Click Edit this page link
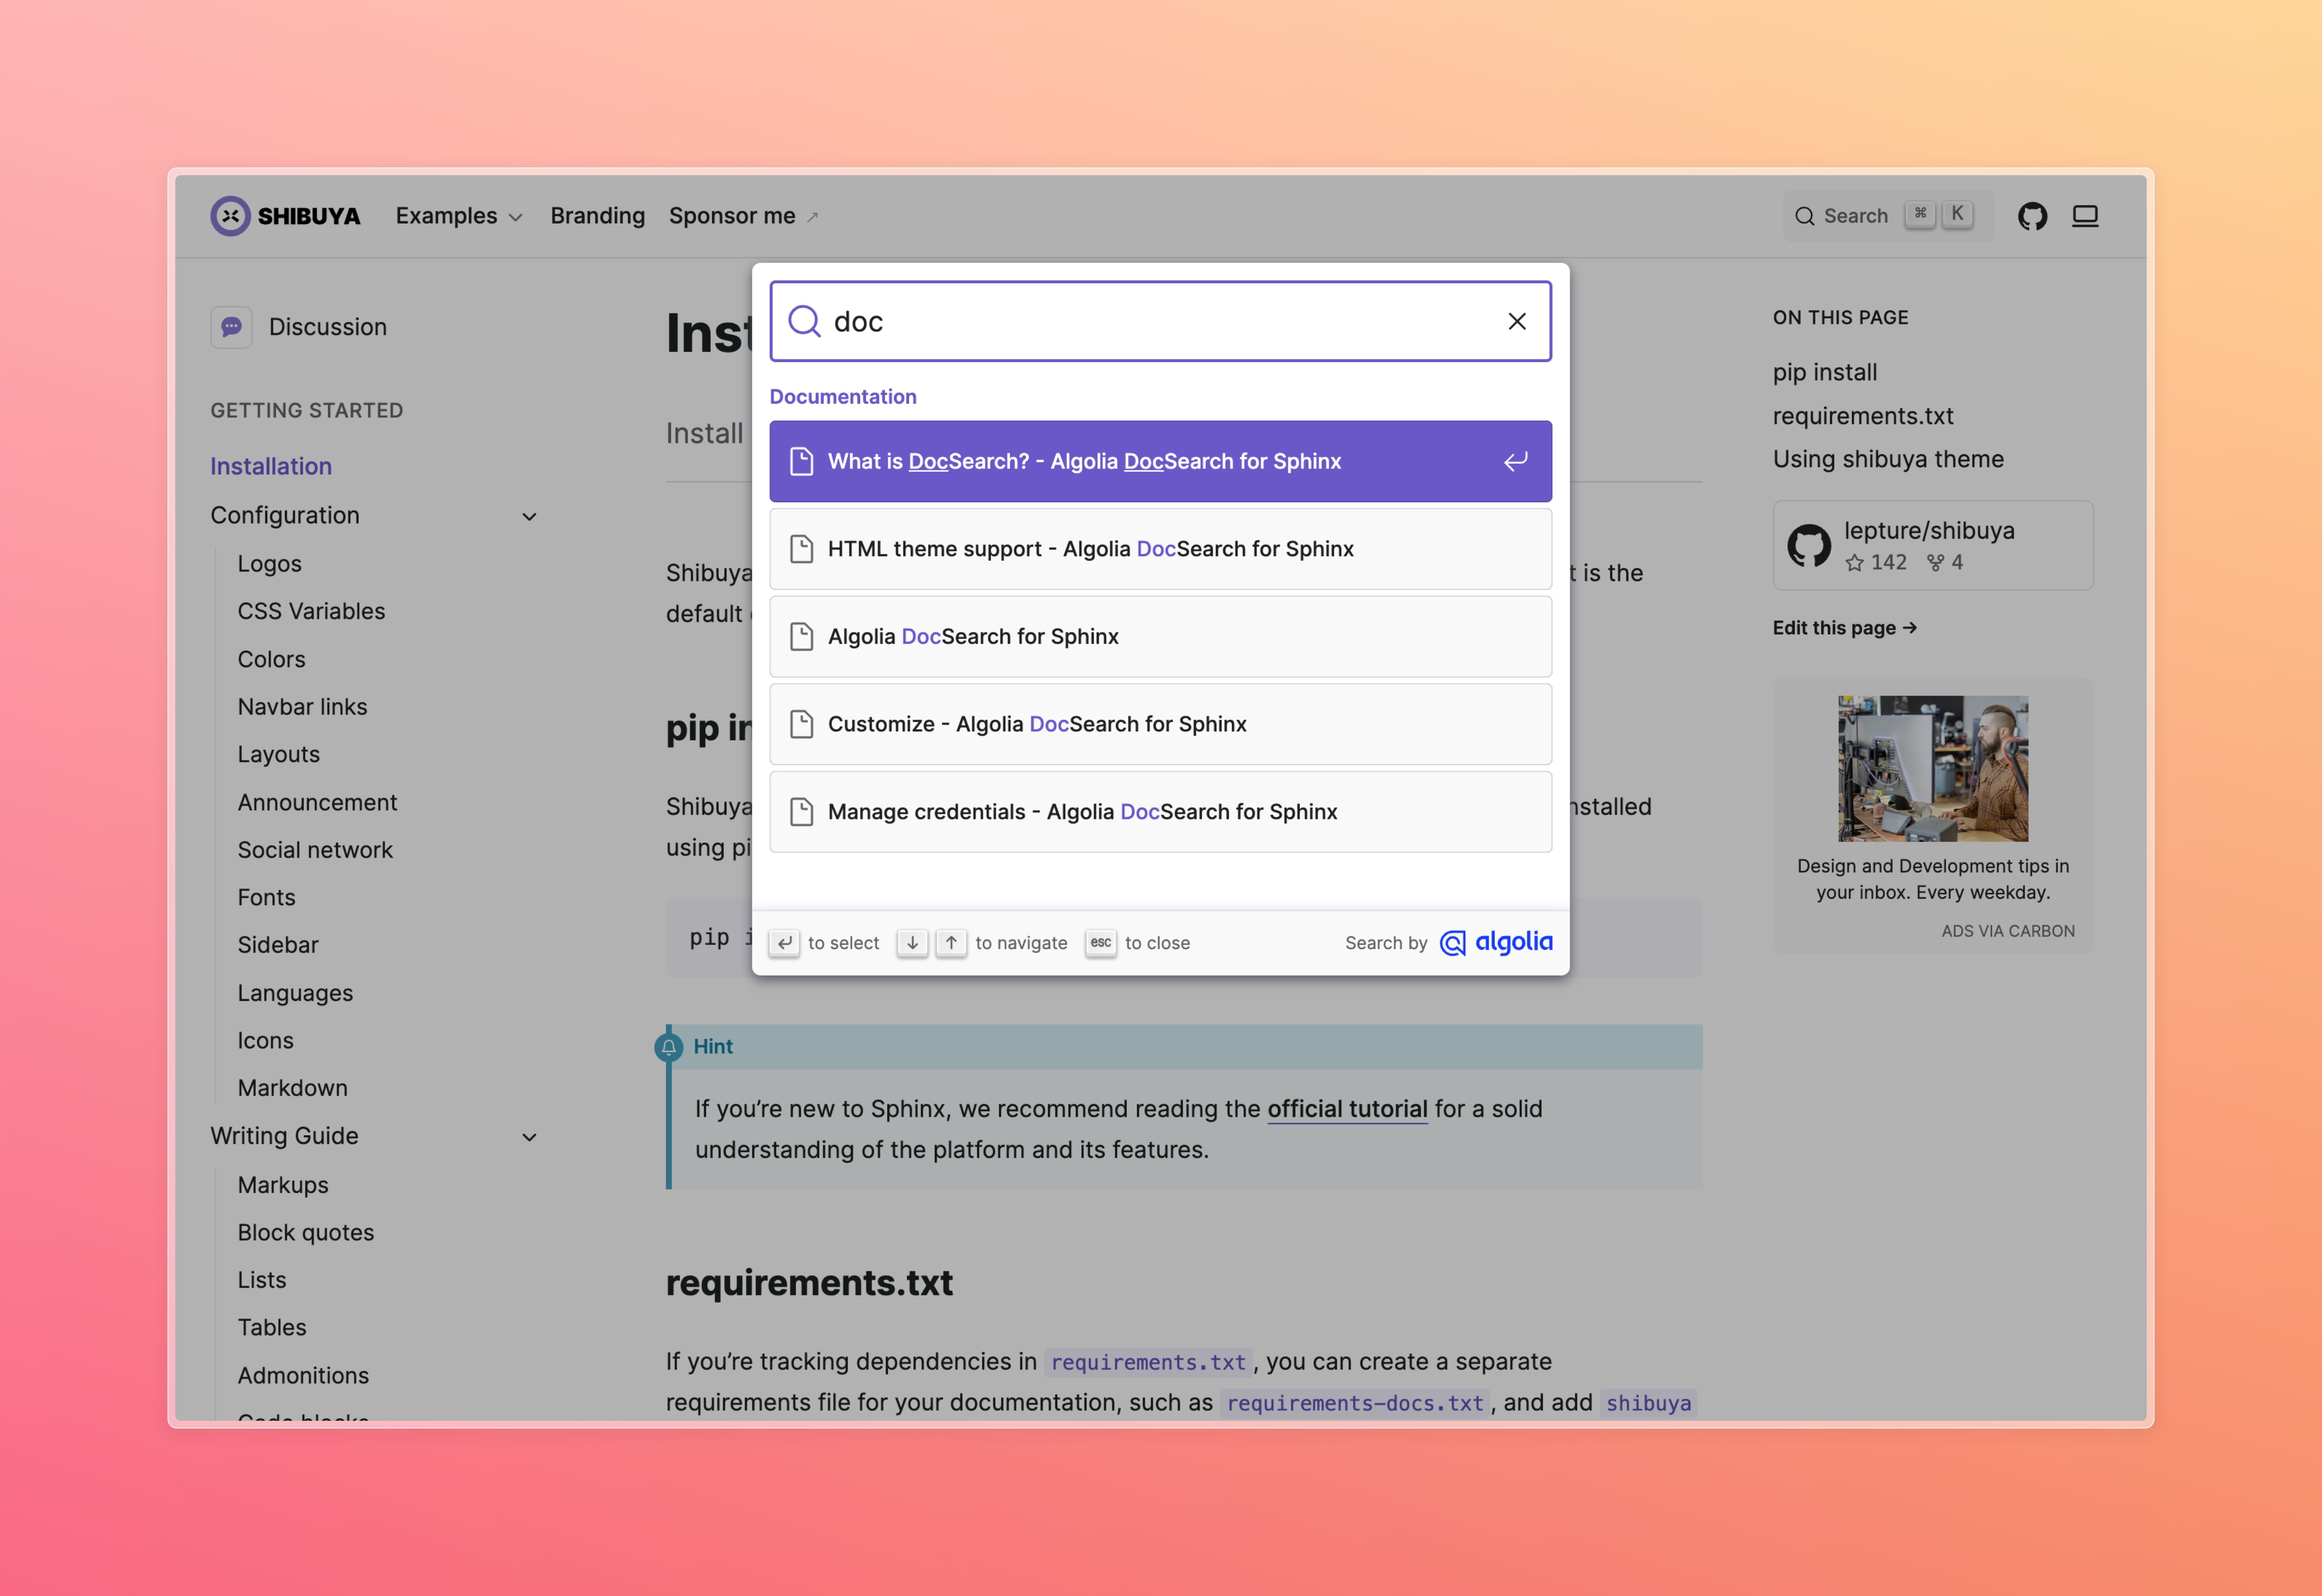This screenshot has height=1596, width=2322. pos(1845,628)
